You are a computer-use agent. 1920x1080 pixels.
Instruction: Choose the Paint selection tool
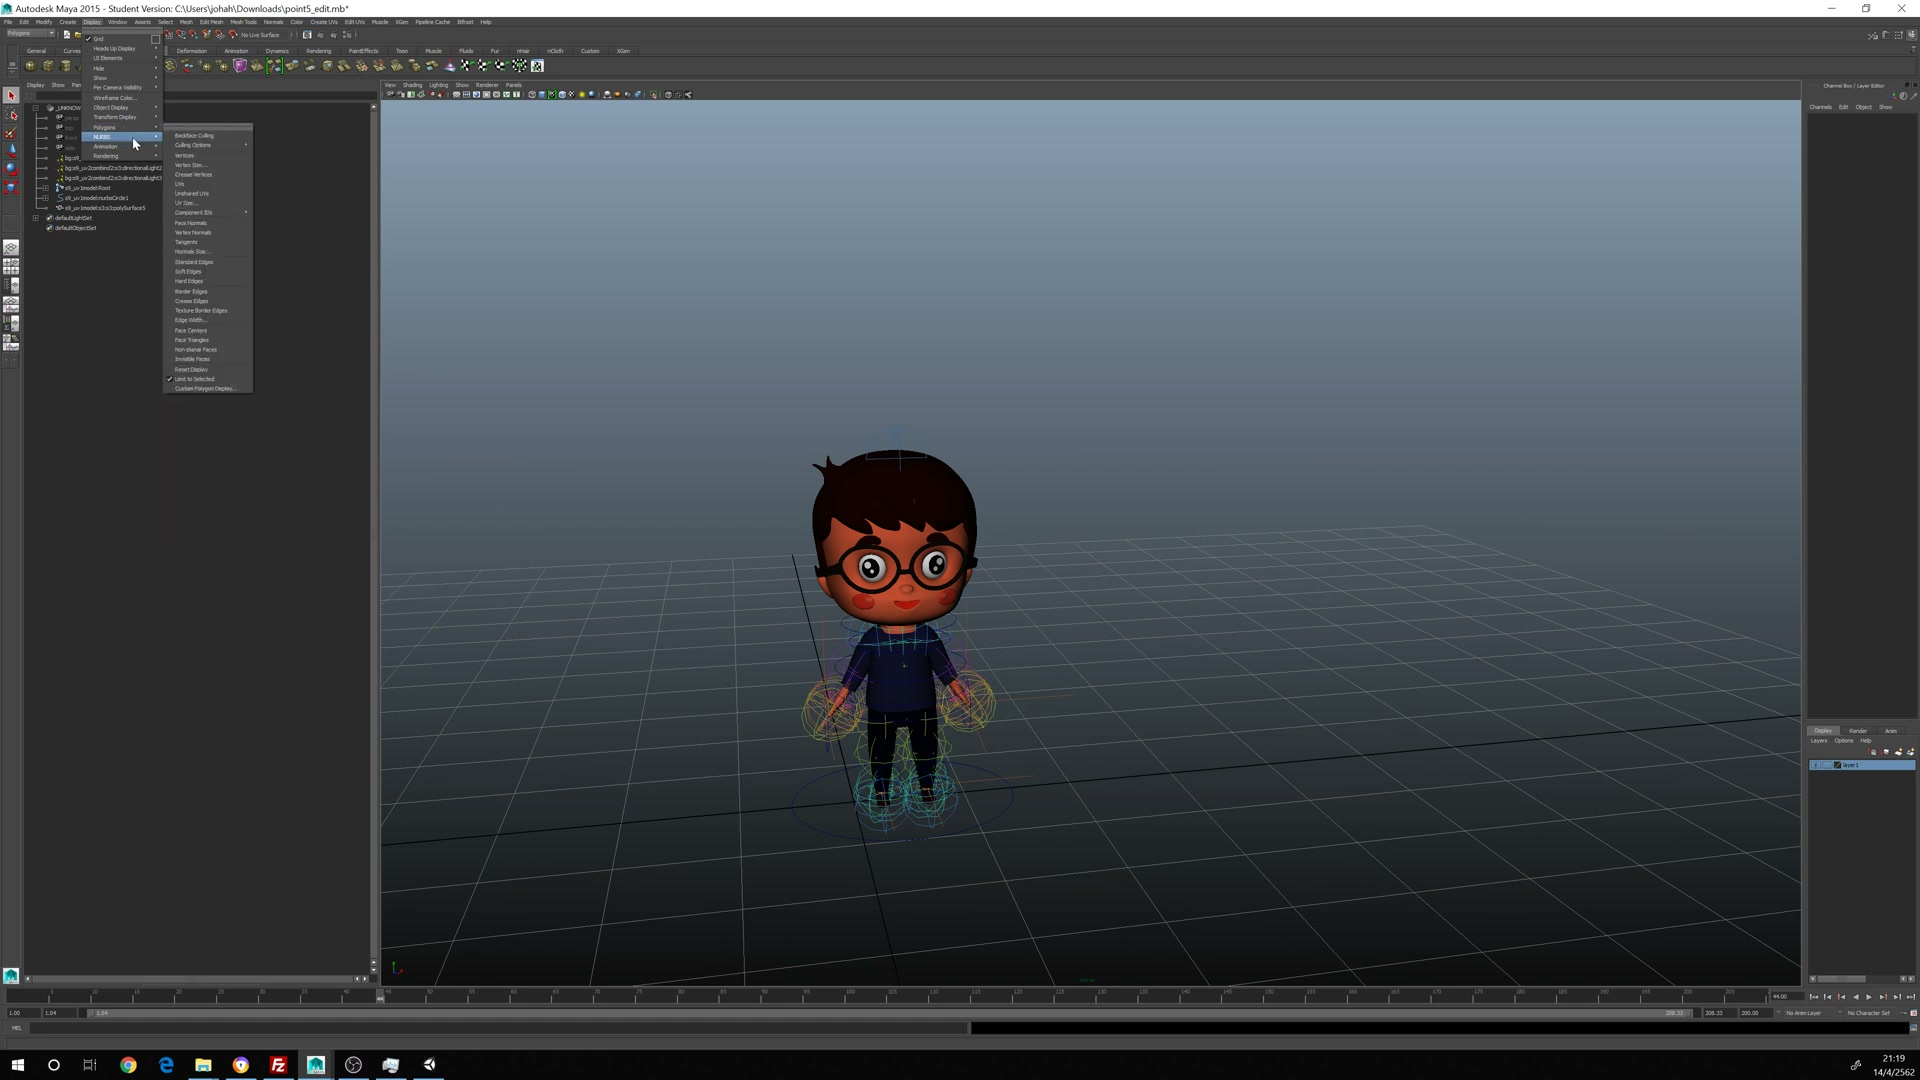(11, 133)
